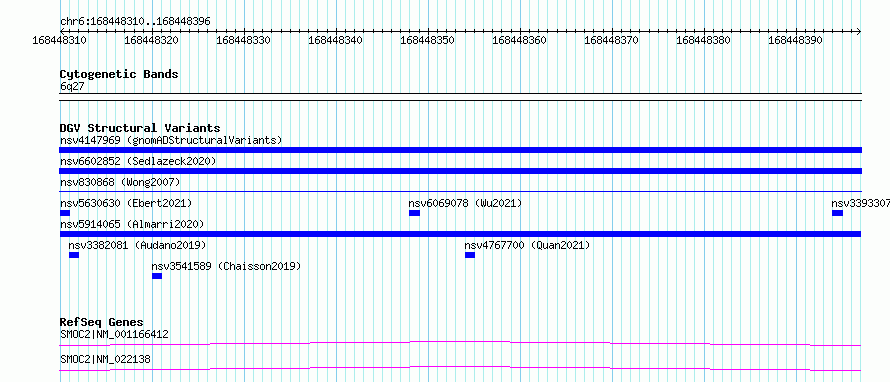Screen dimensions: 890x382
Task: Open the SMOC2|NM_022138 gene label
Action: click(x=105, y=359)
